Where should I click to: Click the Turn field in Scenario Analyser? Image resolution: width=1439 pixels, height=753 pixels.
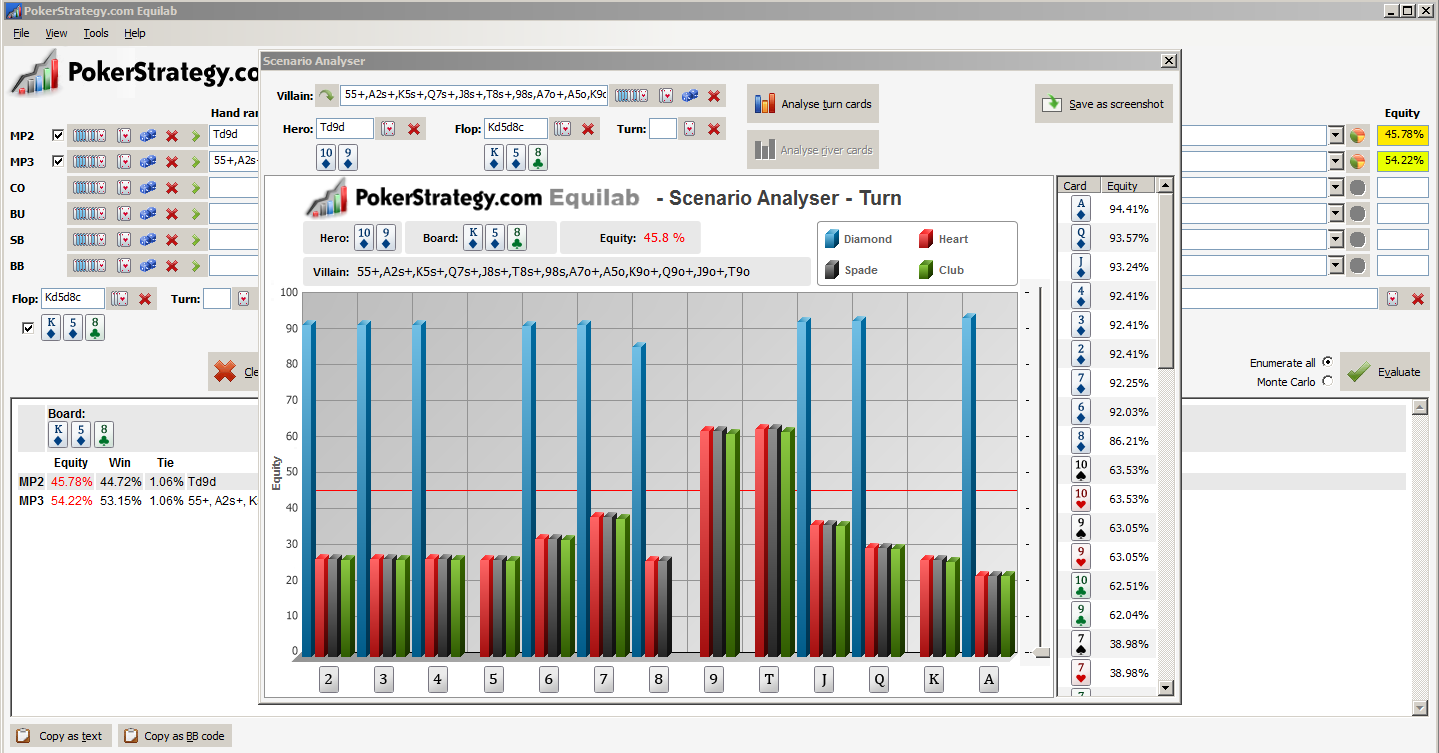(x=662, y=128)
